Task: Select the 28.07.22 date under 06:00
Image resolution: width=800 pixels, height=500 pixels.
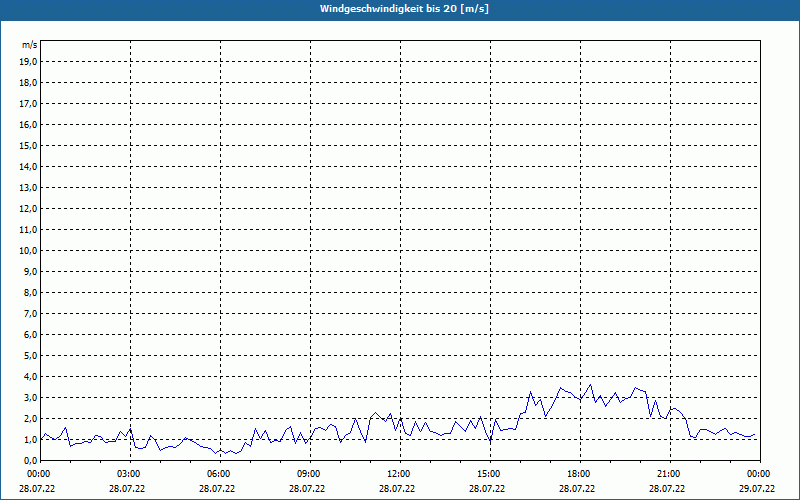Action: click(217, 489)
